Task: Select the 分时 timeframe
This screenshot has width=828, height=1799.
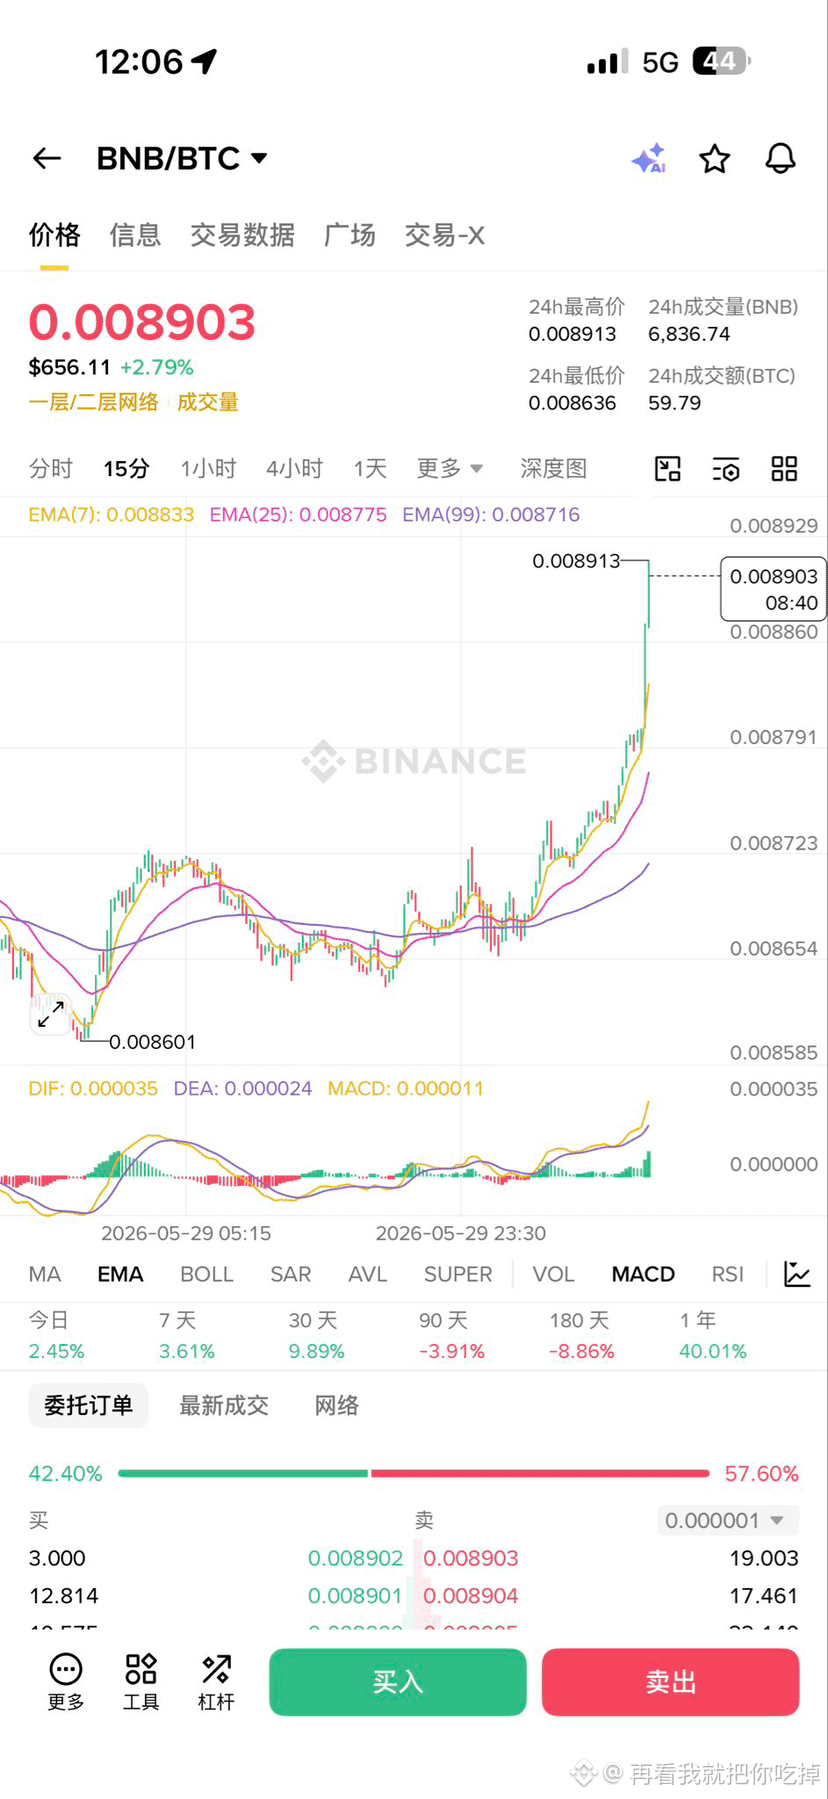Action: 51,468
